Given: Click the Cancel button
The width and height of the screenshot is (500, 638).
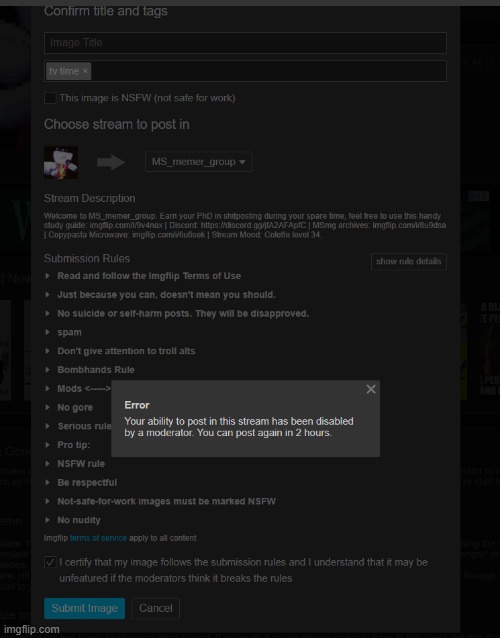Looking at the screenshot, I should pyautogui.click(x=155, y=608).
